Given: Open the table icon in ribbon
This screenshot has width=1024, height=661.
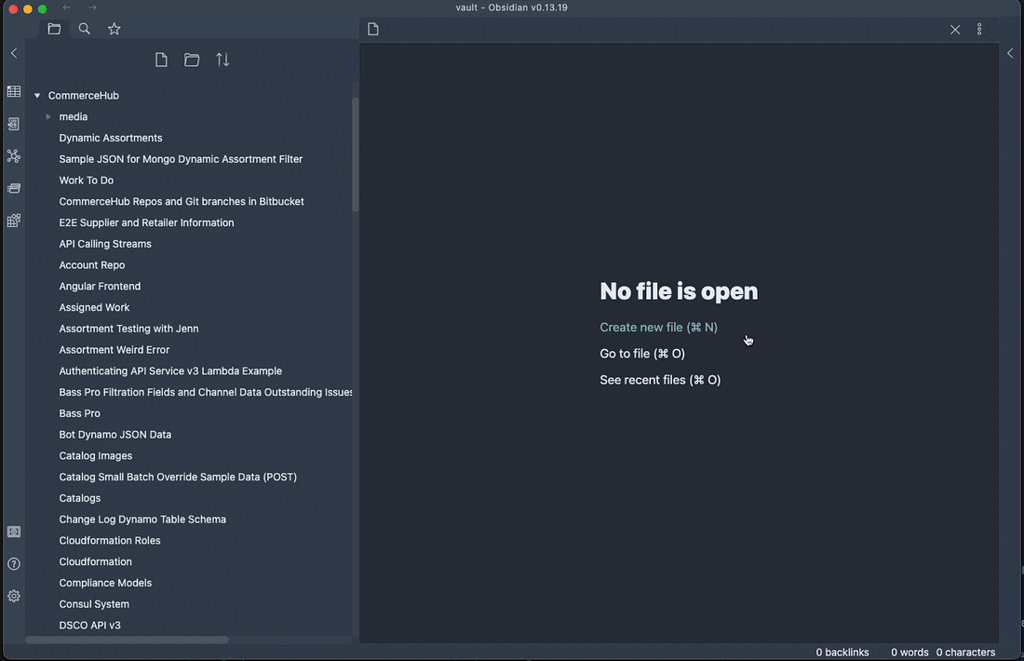Looking at the screenshot, I should [14, 91].
